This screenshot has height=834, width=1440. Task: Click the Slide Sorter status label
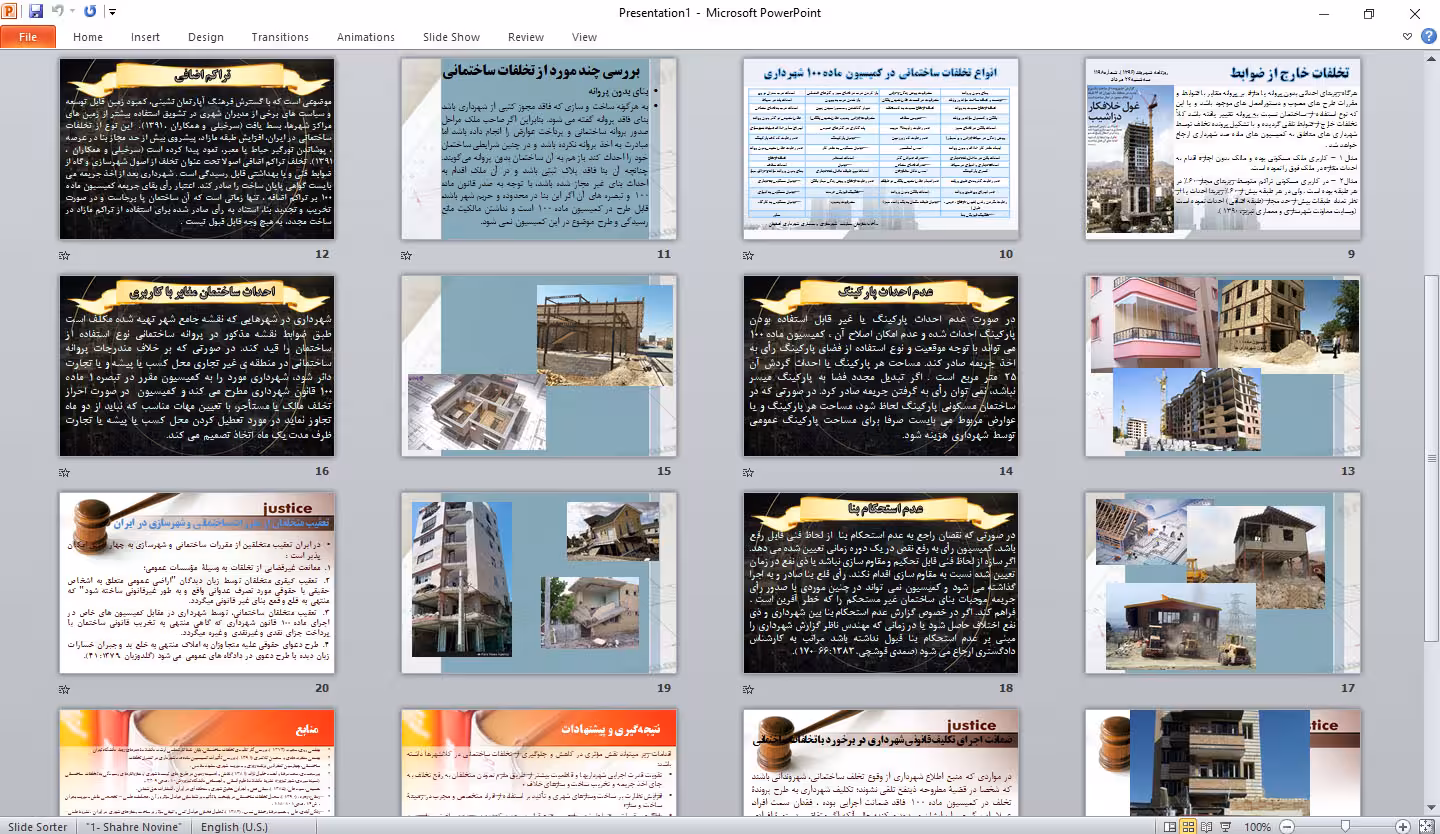38,827
